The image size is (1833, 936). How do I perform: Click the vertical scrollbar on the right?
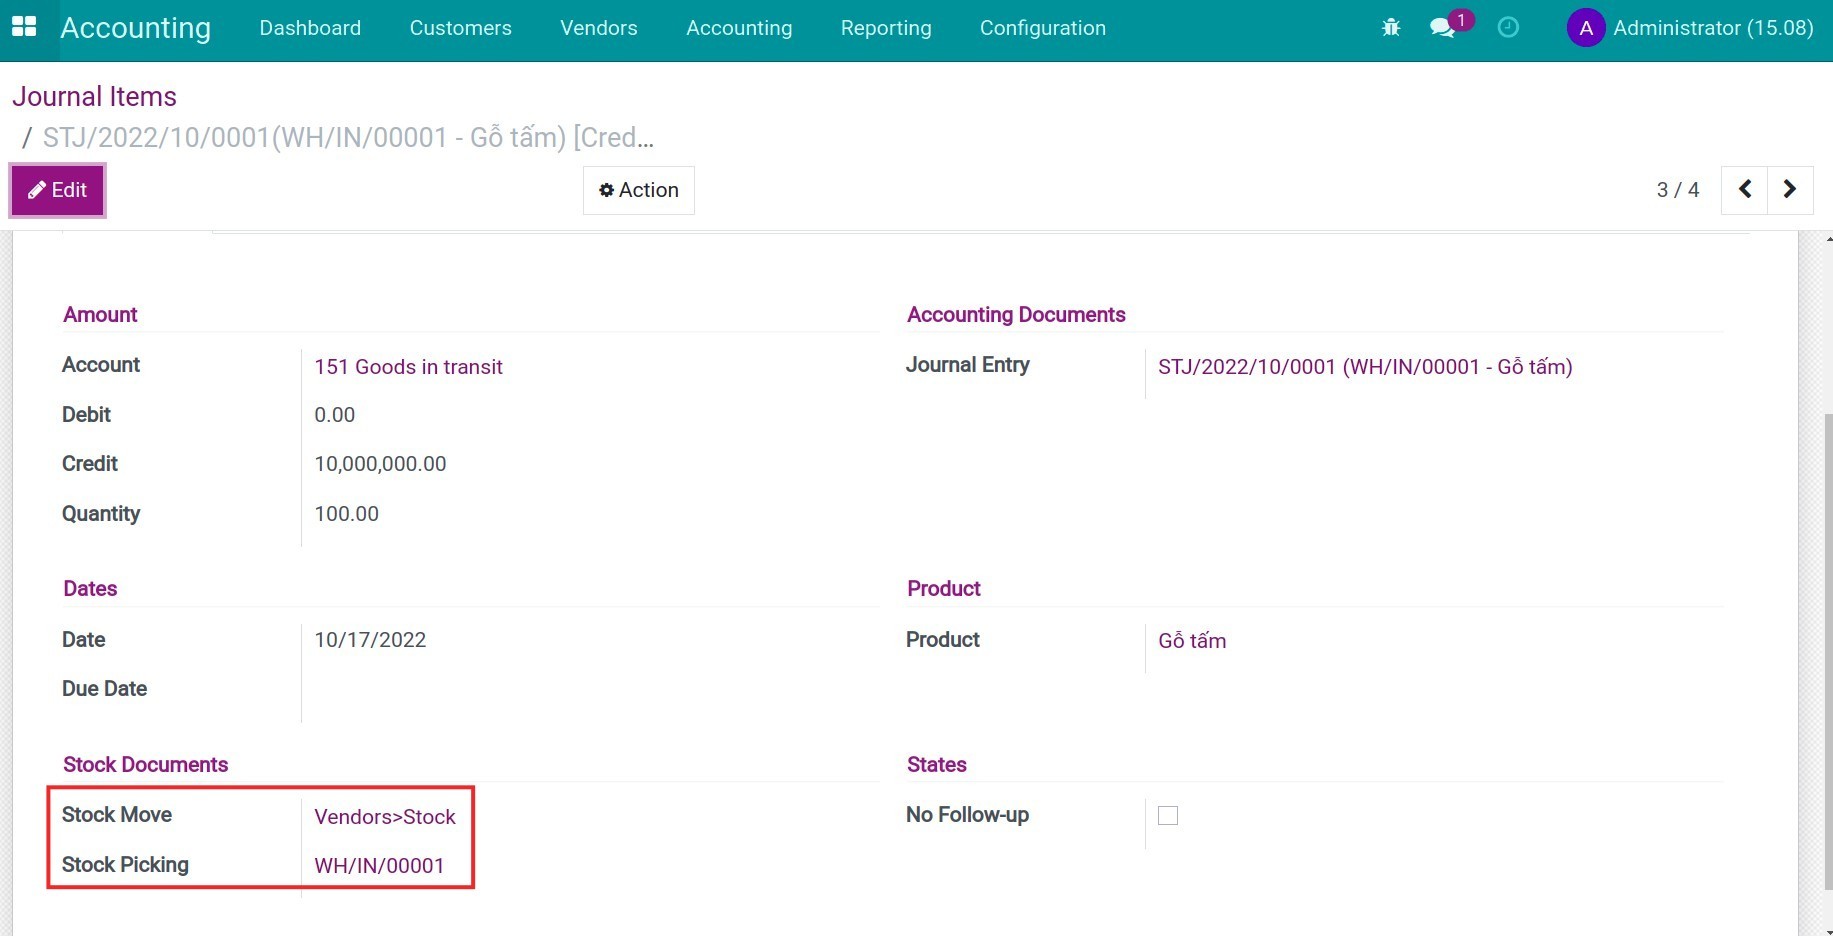1827,650
